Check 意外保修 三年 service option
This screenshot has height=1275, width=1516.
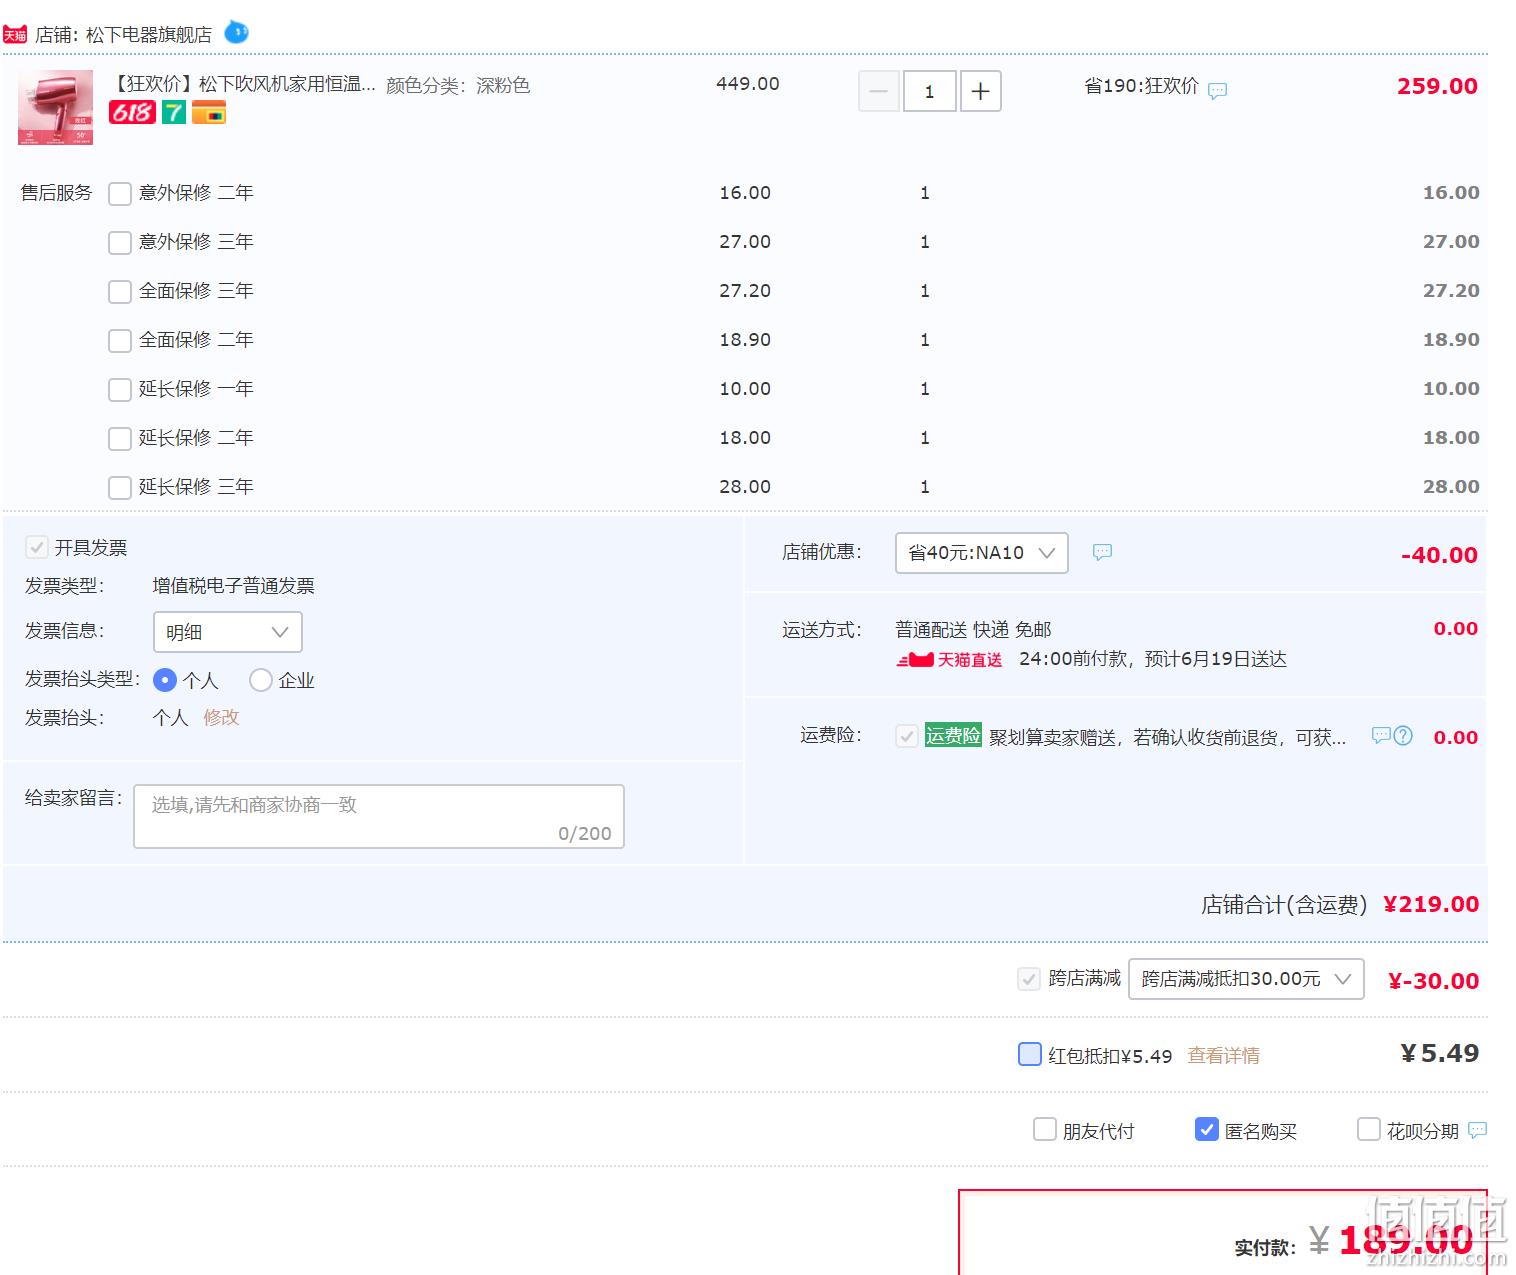click(x=120, y=242)
